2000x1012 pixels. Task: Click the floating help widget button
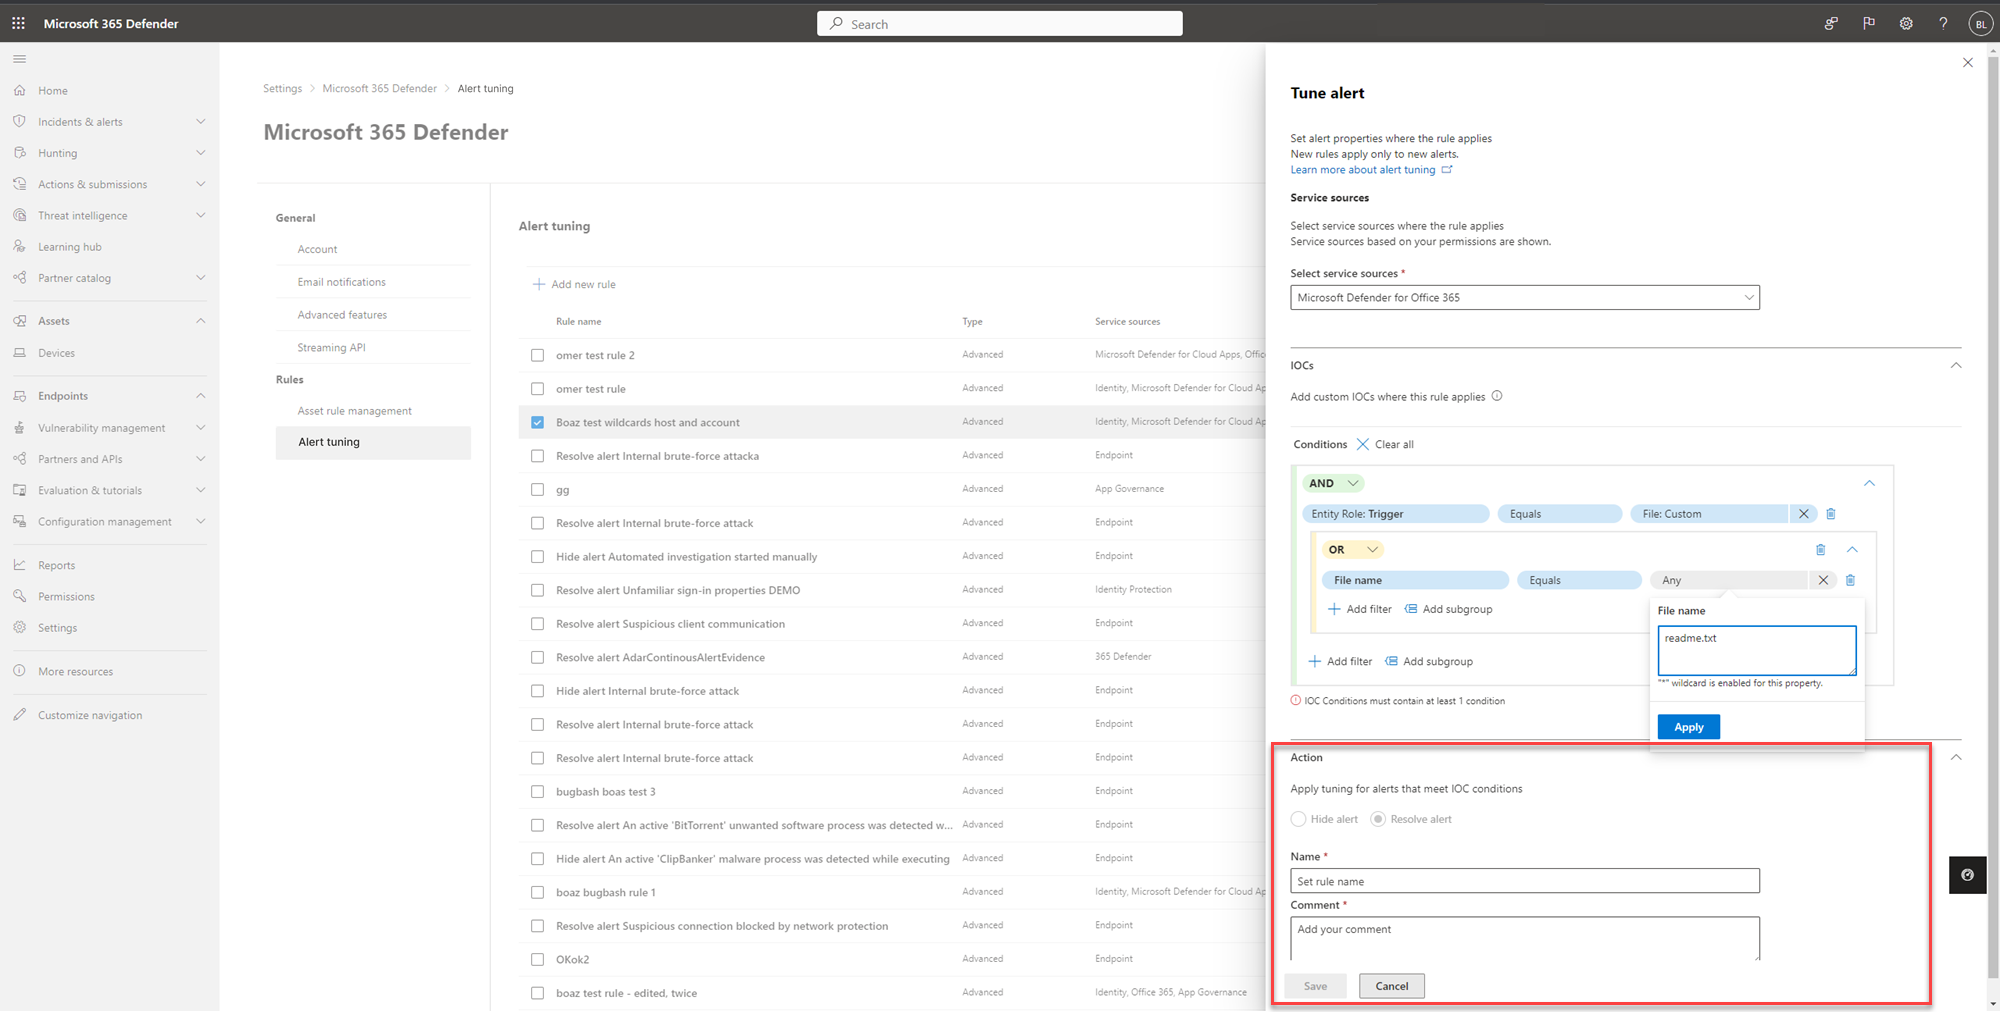1967,875
